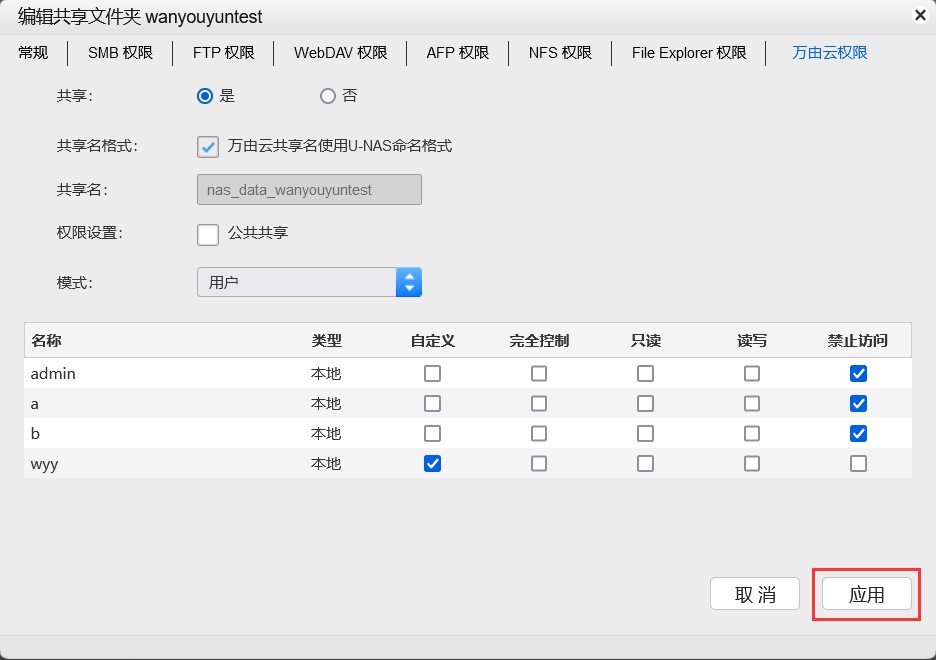The height and width of the screenshot is (660, 936).
Task: Uncheck 自定义 for user wyy
Action: tap(432, 463)
